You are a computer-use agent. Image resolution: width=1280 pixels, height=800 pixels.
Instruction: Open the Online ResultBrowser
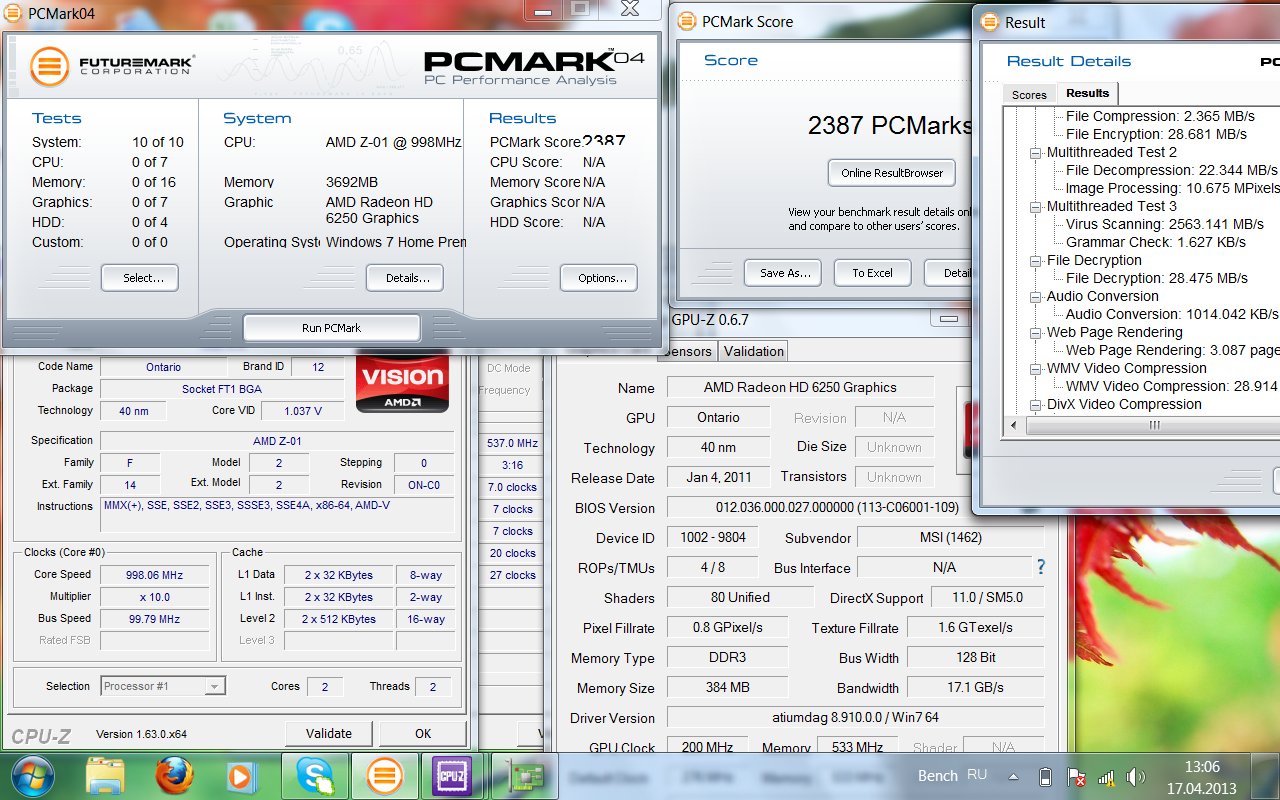(892, 173)
